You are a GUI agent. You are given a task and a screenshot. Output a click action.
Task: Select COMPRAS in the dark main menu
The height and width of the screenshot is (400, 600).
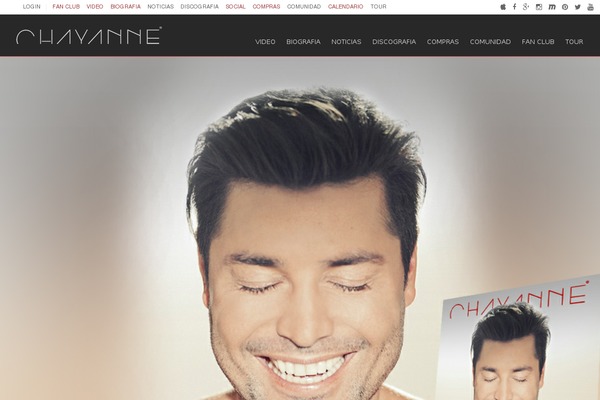[x=443, y=42]
